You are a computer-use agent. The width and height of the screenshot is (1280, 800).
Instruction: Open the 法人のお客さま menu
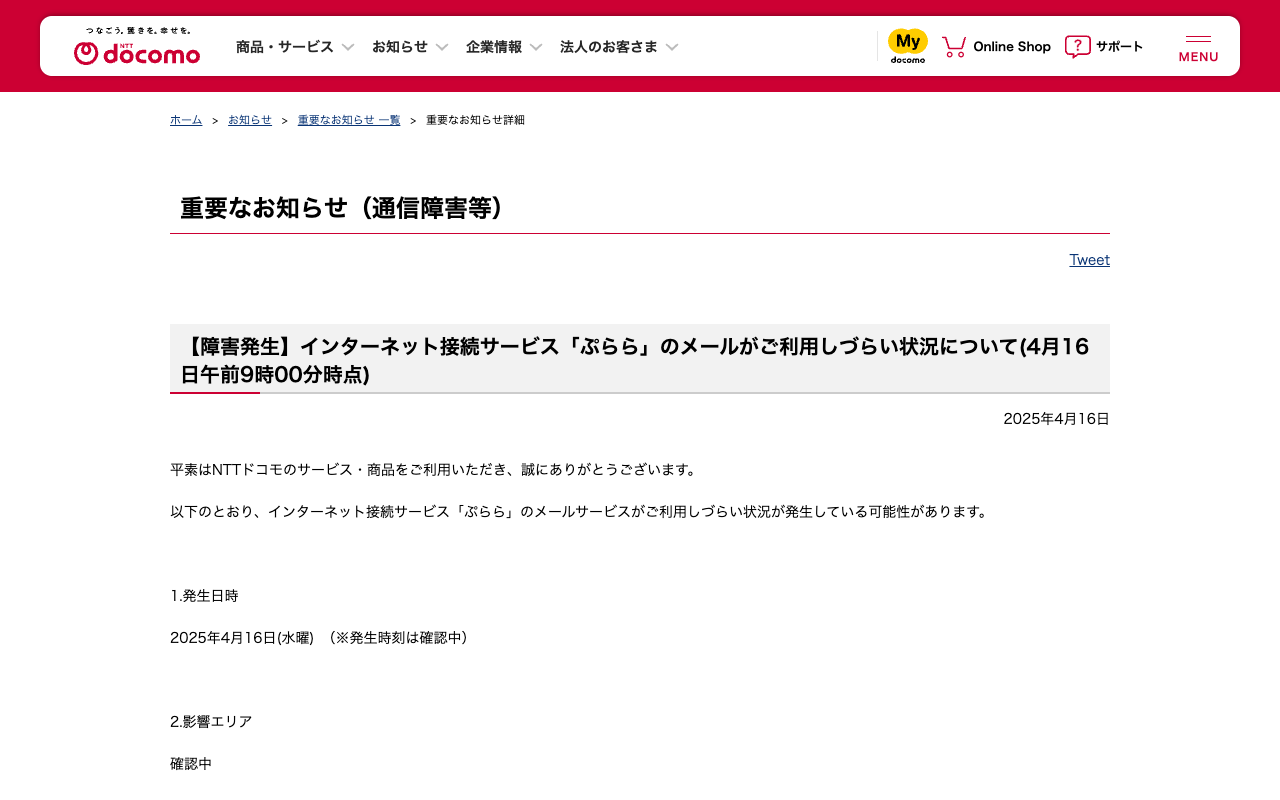tap(609, 47)
